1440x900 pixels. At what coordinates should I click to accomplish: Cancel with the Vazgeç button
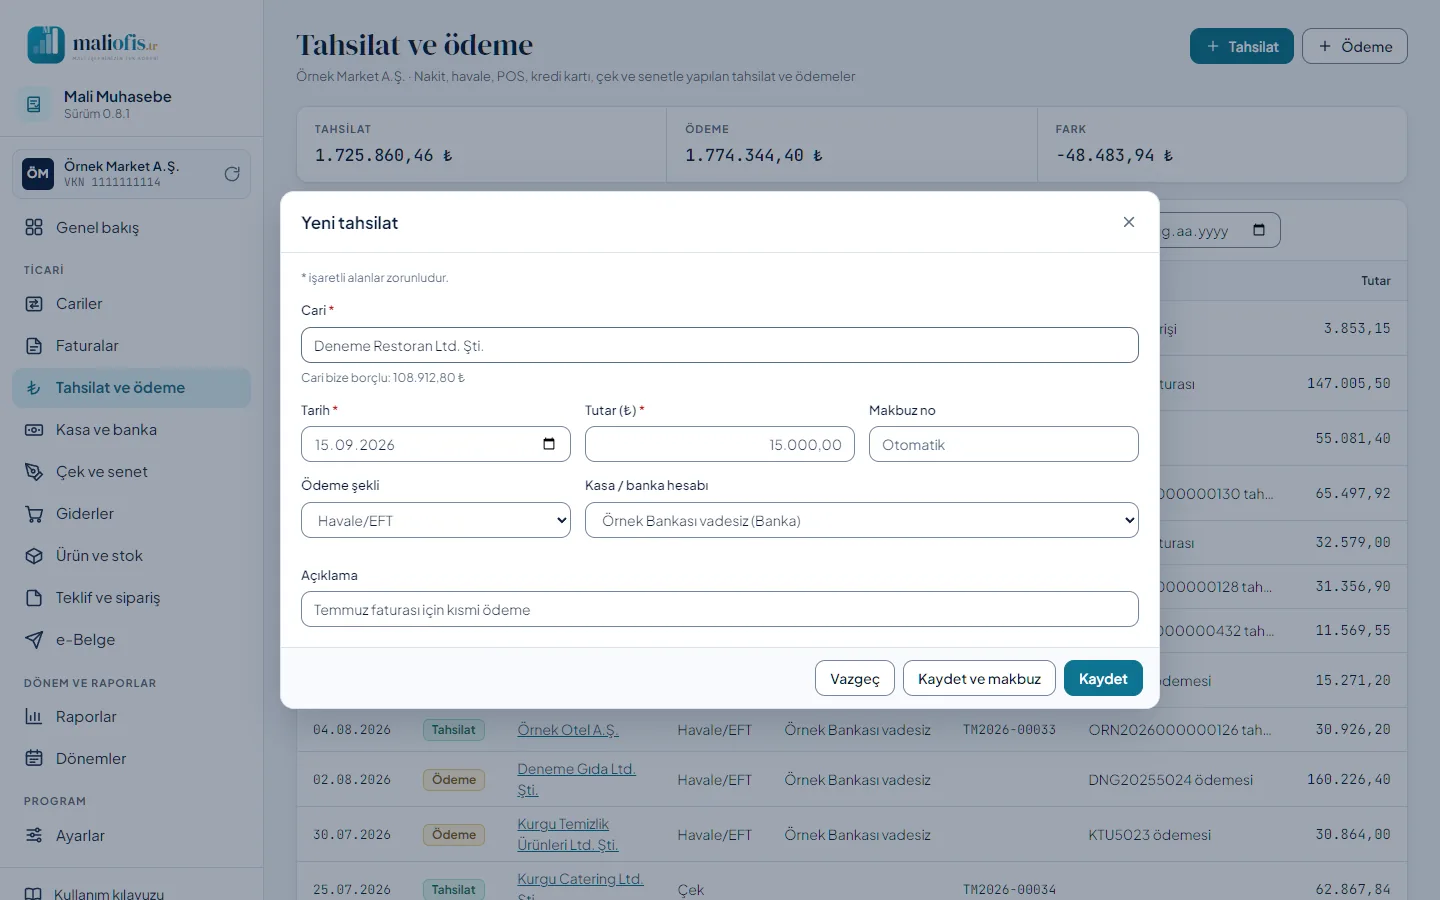click(x=855, y=678)
